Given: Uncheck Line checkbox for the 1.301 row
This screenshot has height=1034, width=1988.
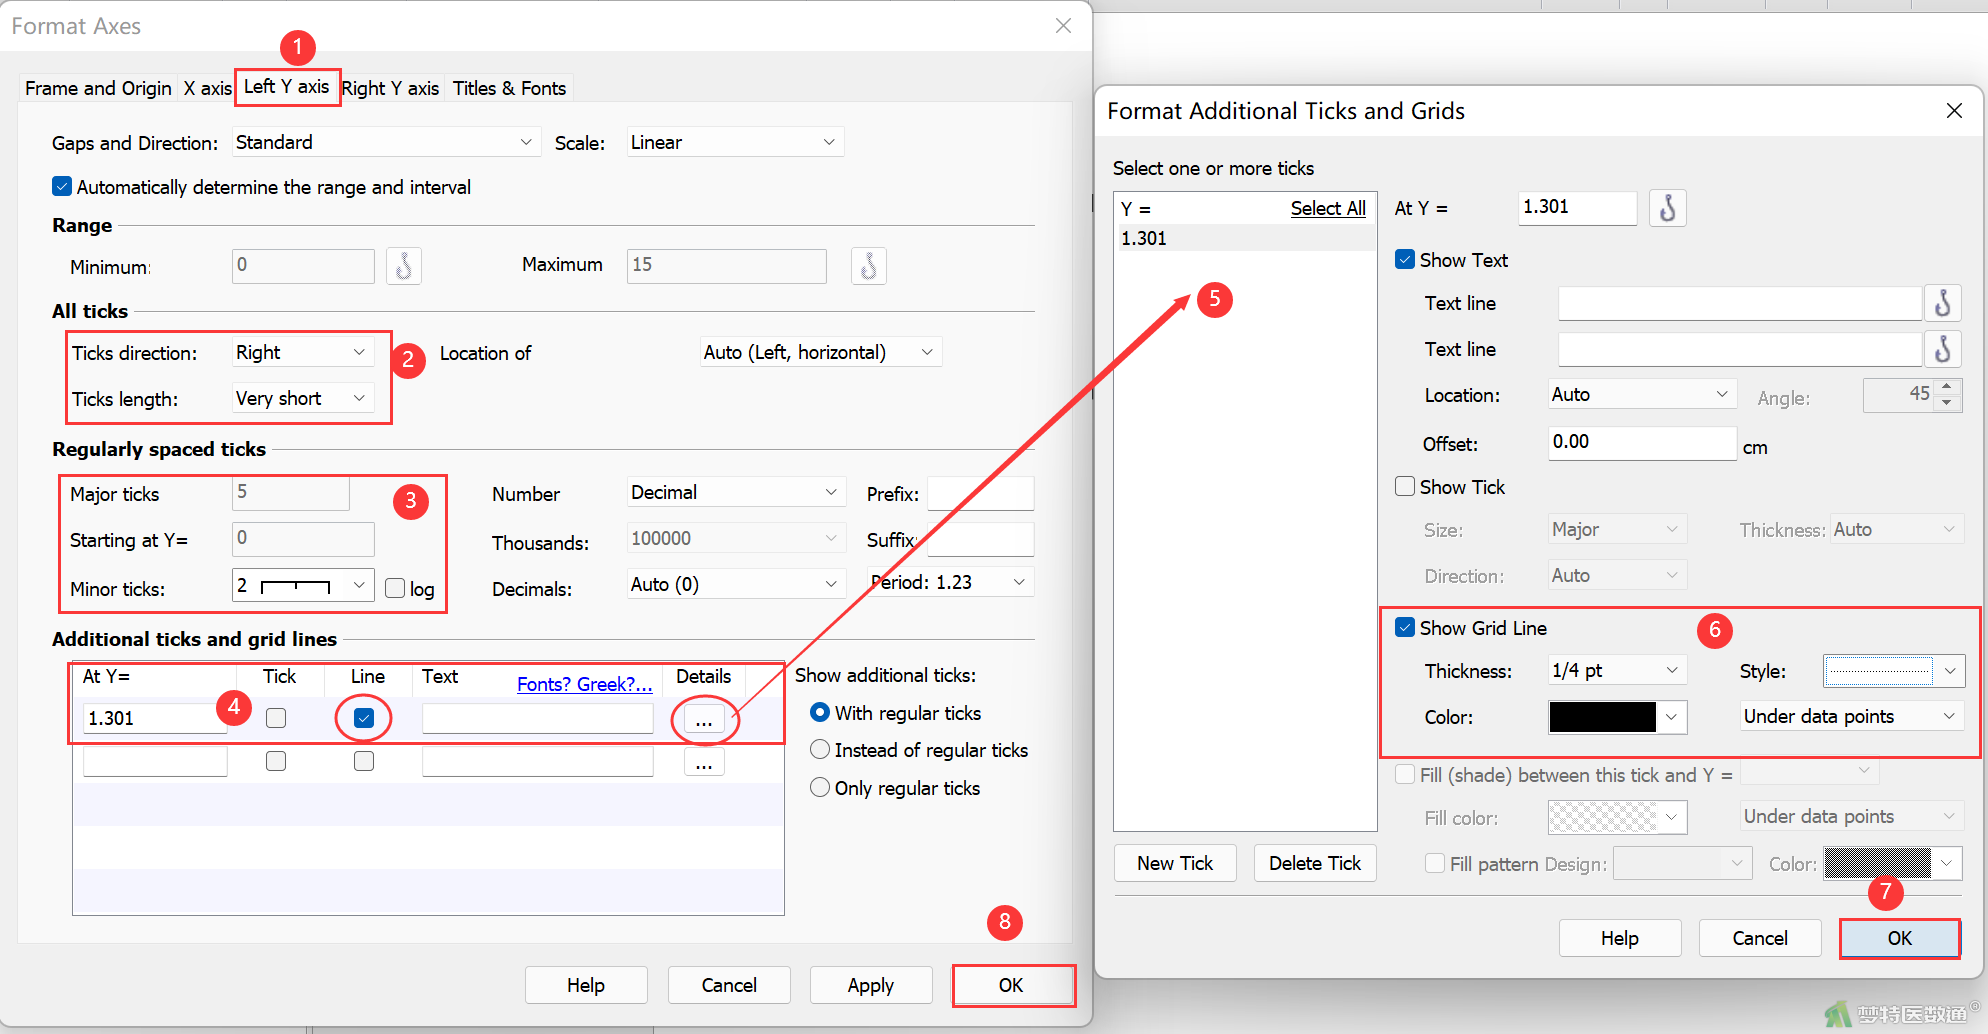Looking at the screenshot, I should [364, 718].
